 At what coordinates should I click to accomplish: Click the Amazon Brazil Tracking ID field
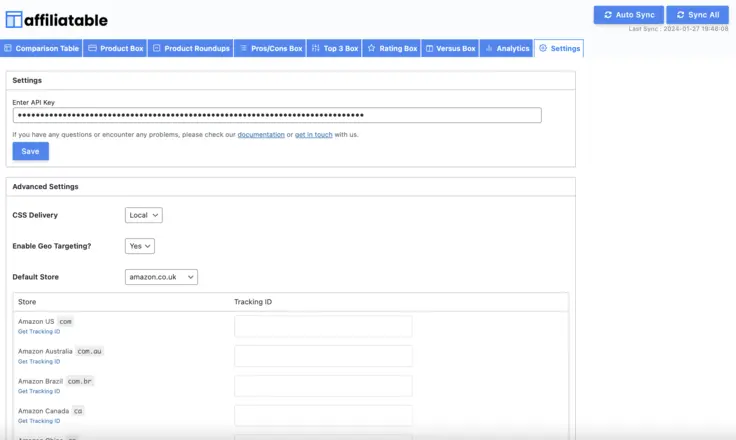(323, 386)
